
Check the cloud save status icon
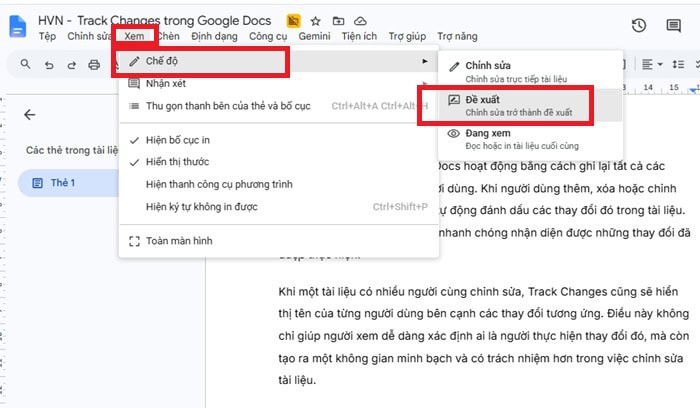(x=360, y=21)
